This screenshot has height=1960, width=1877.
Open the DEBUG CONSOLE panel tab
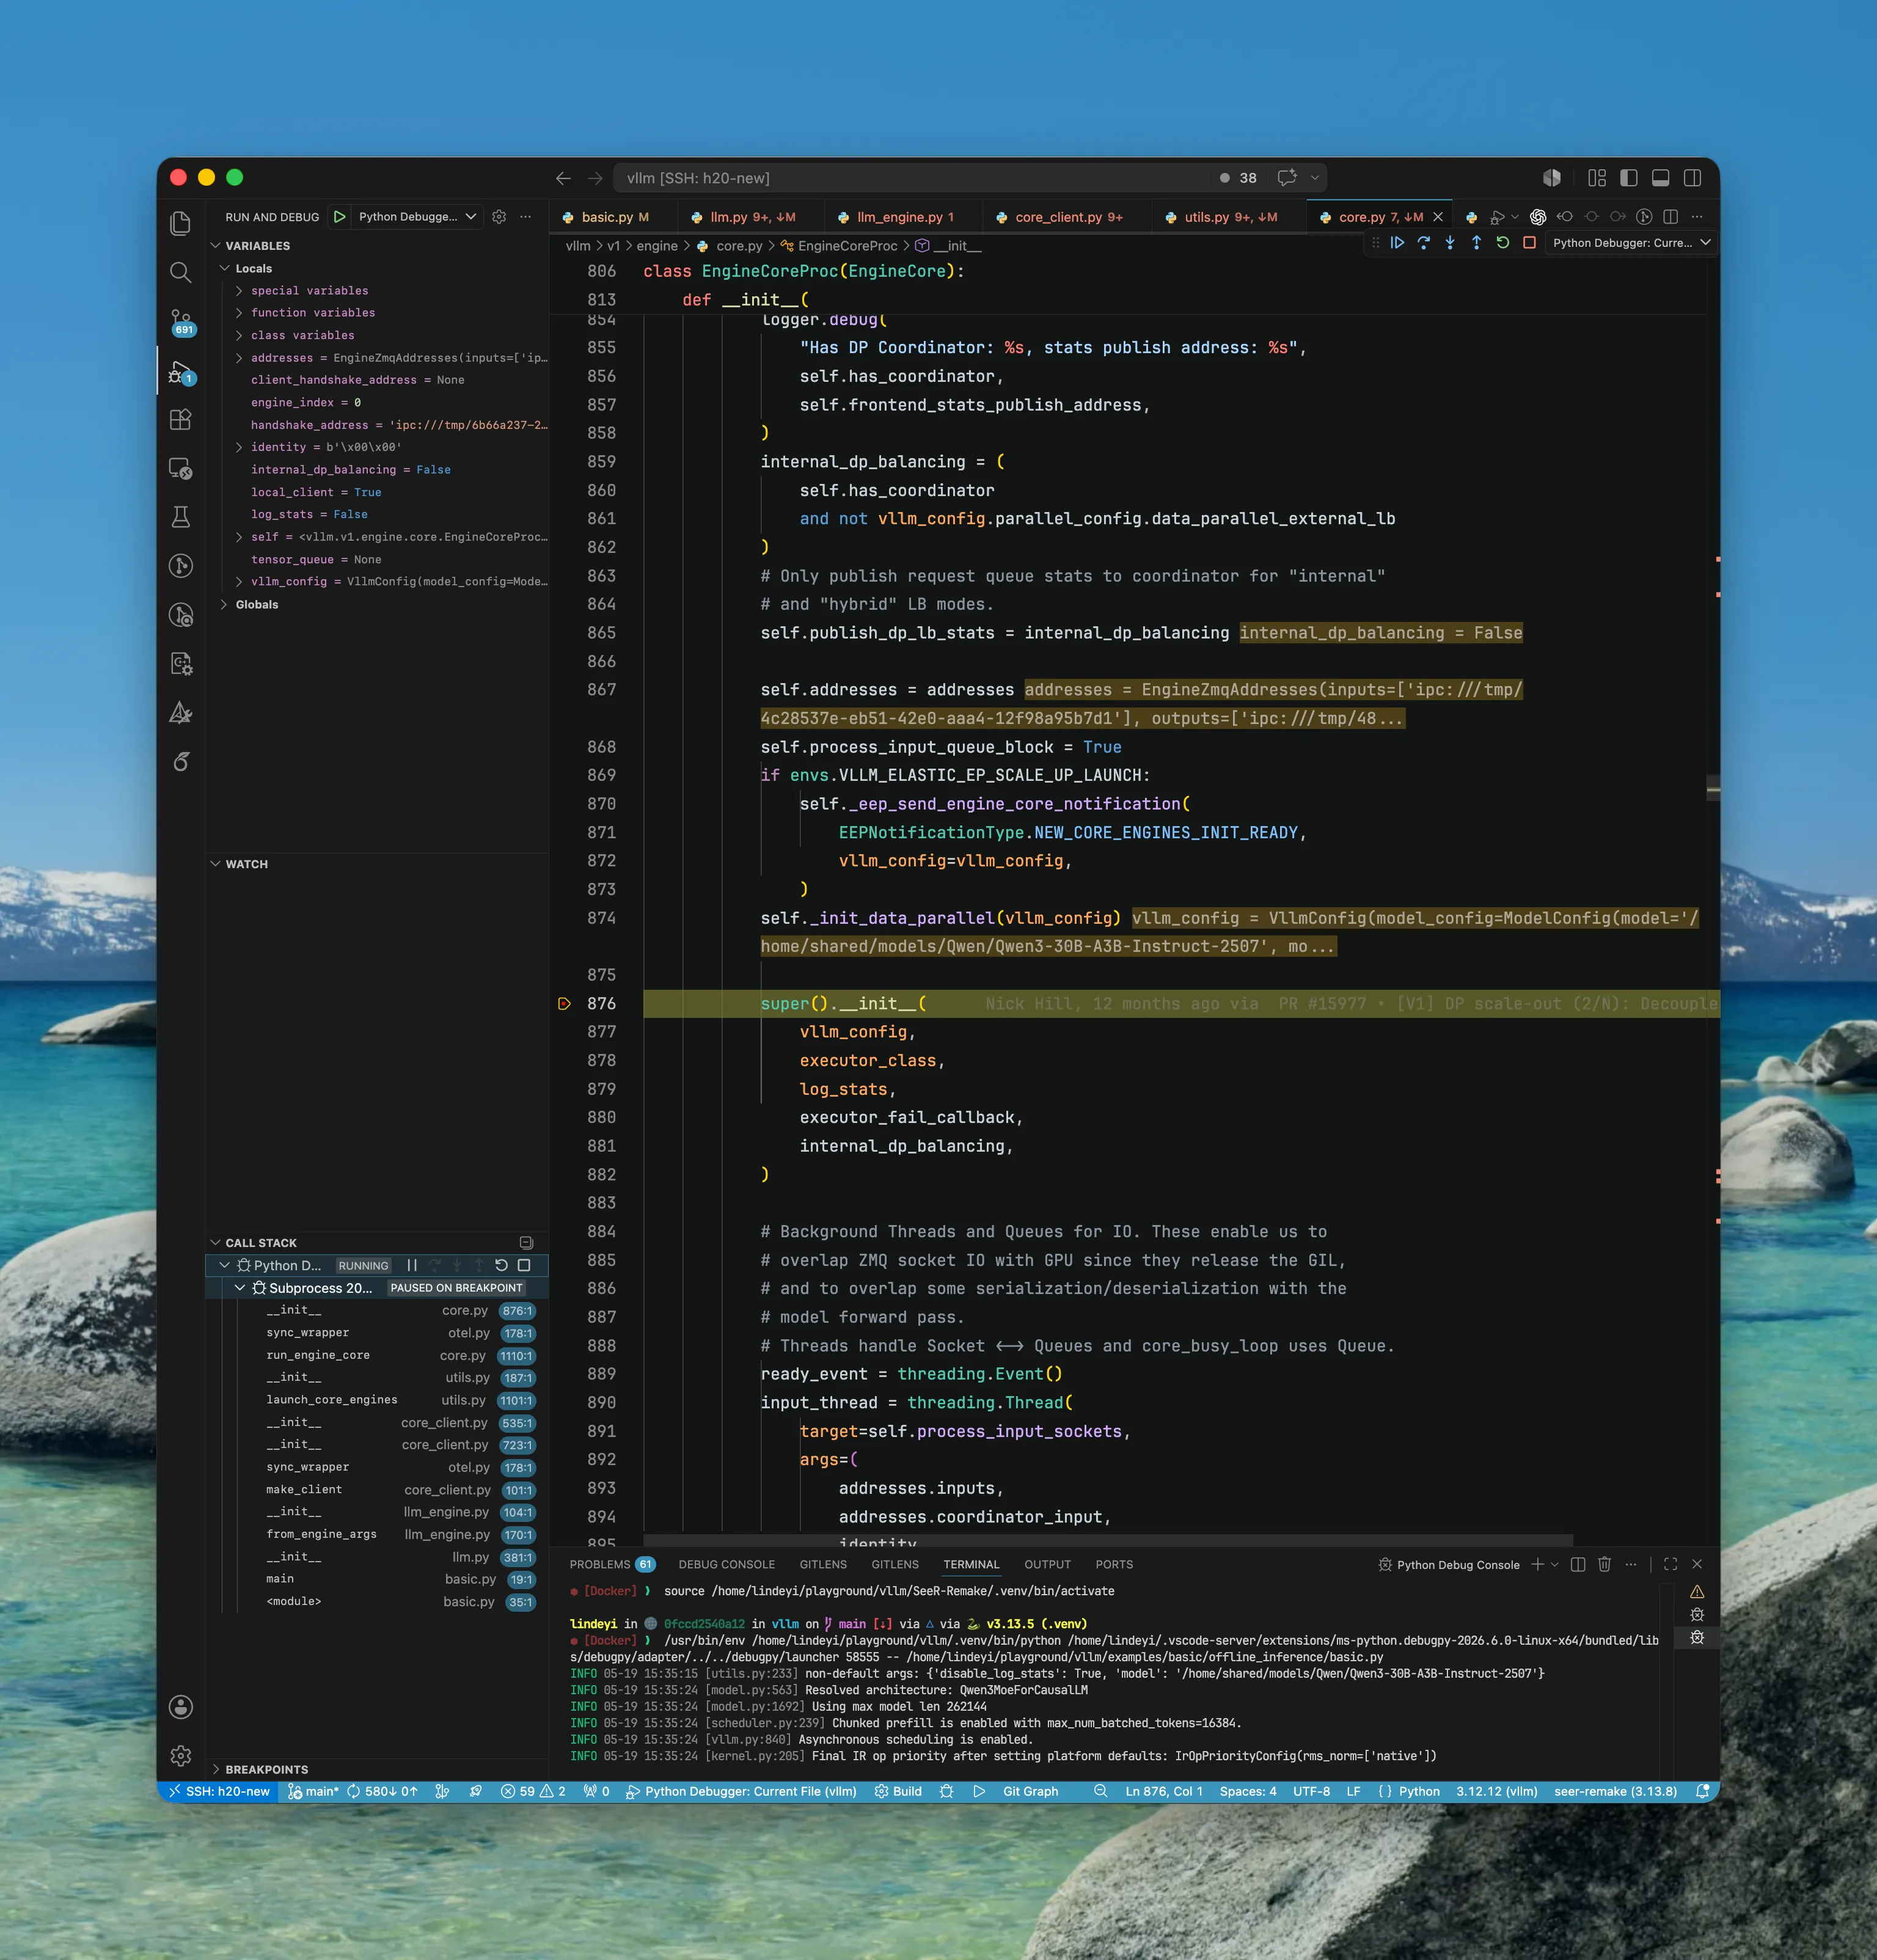(x=726, y=1565)
